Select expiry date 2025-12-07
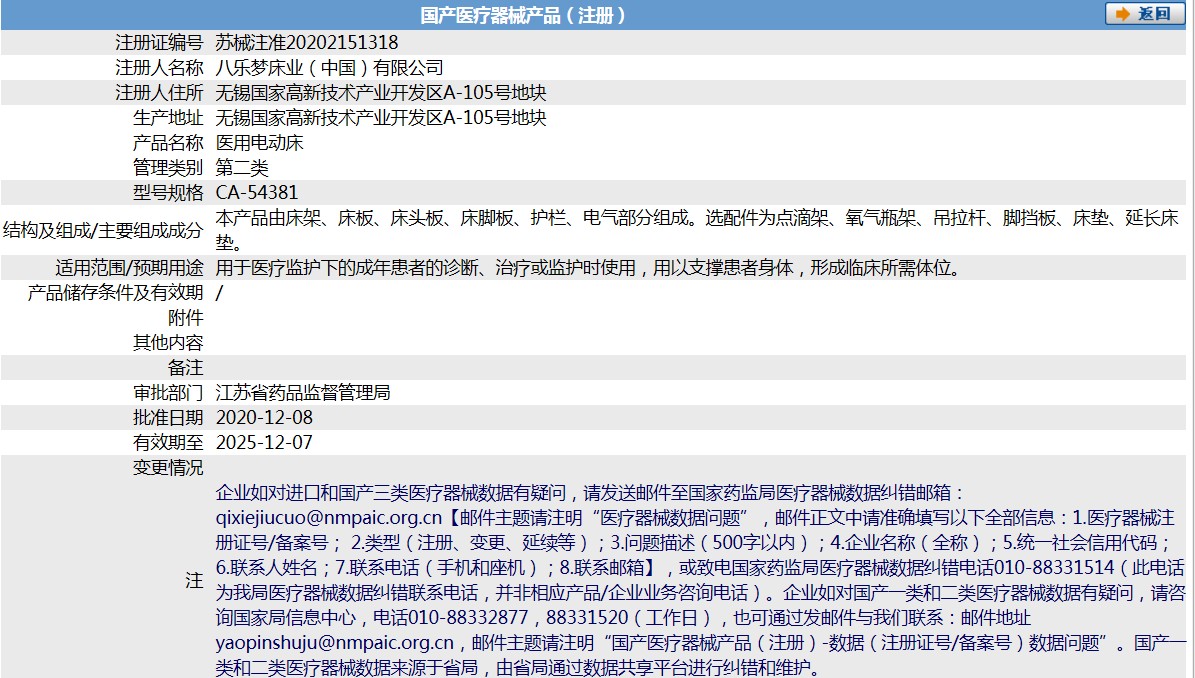 coord(264,443)
